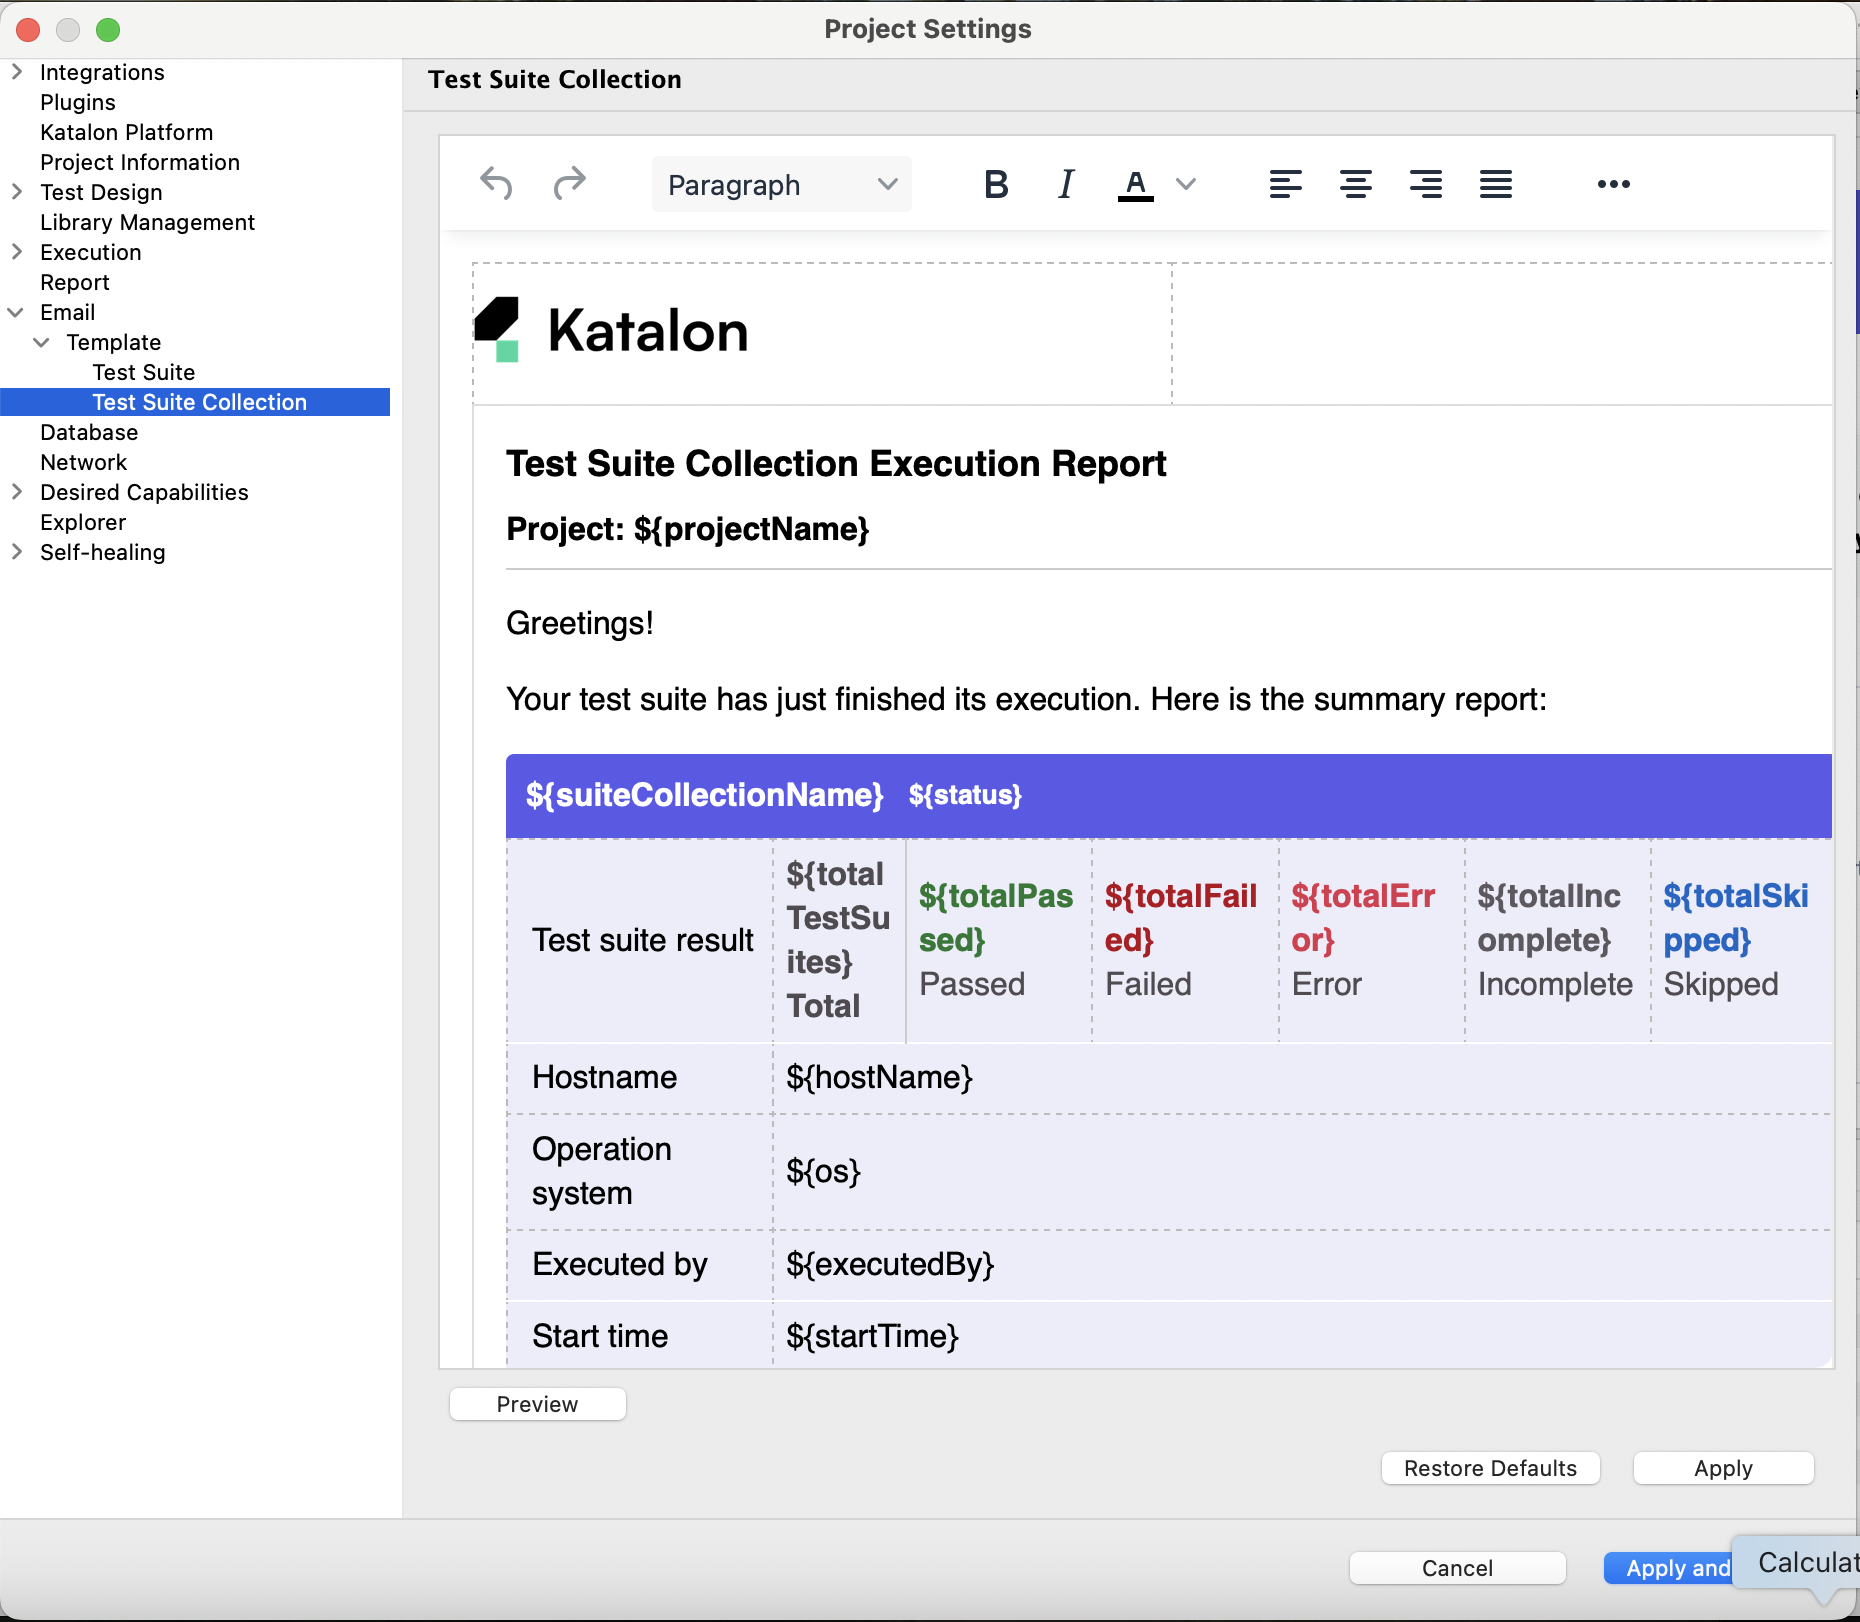Click the ${totalFailed} cell
Screen dimensions: 1860x1622
click(1184, 940)
